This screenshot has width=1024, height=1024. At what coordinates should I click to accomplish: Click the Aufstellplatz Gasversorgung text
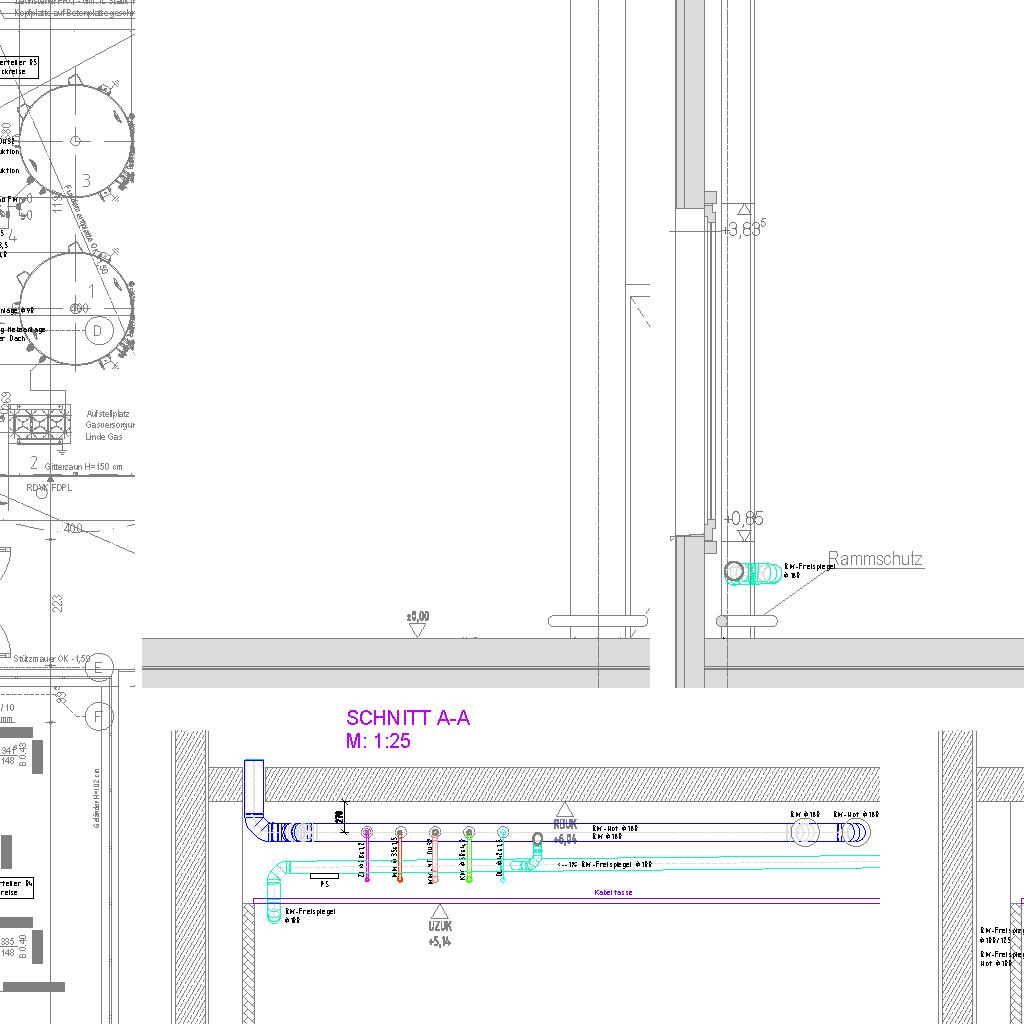(109, 425)
